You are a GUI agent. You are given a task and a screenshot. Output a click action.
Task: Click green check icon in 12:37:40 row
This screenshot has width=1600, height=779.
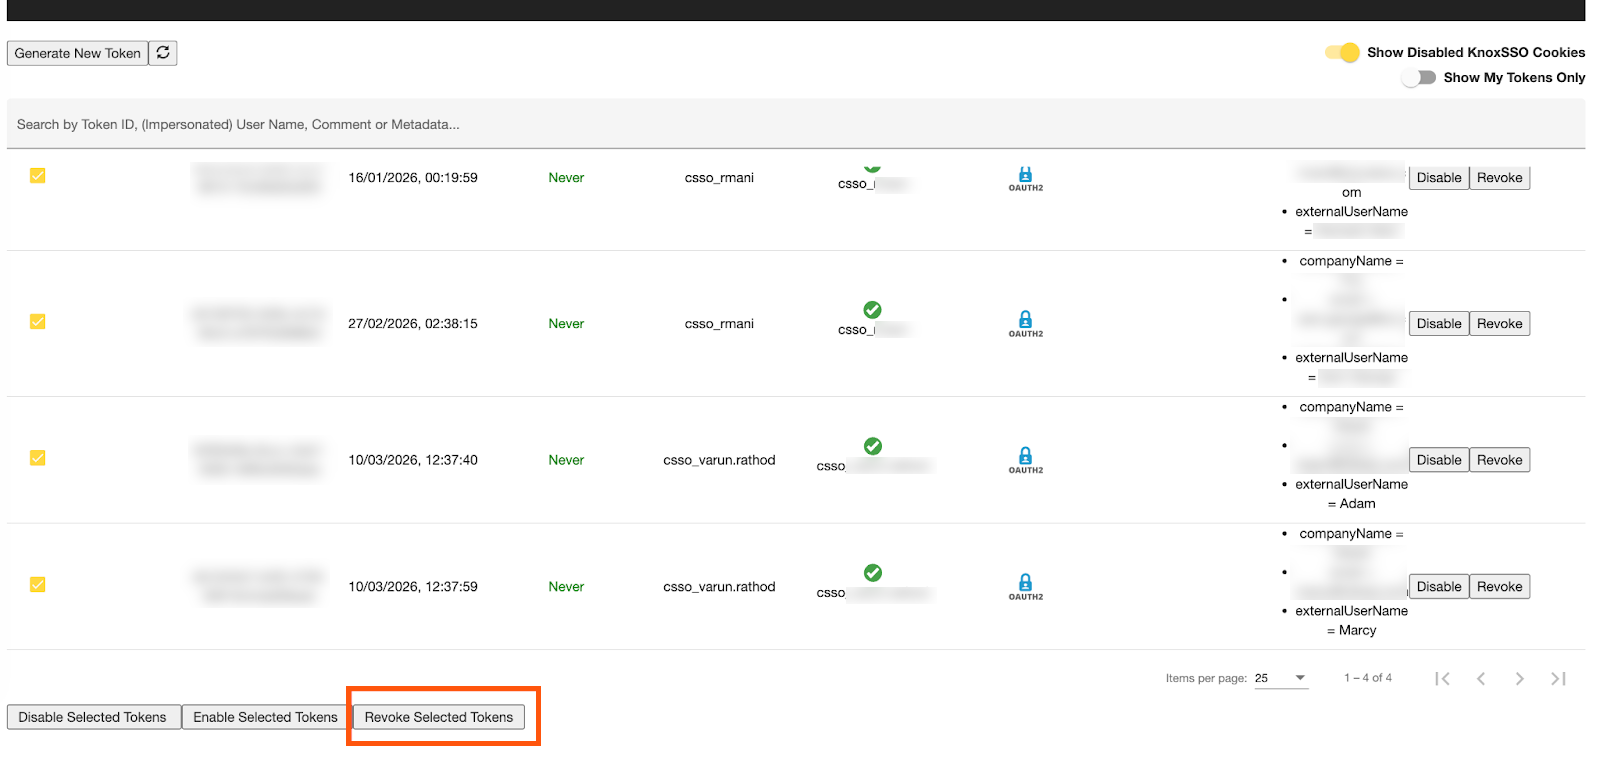click(872, 446)
